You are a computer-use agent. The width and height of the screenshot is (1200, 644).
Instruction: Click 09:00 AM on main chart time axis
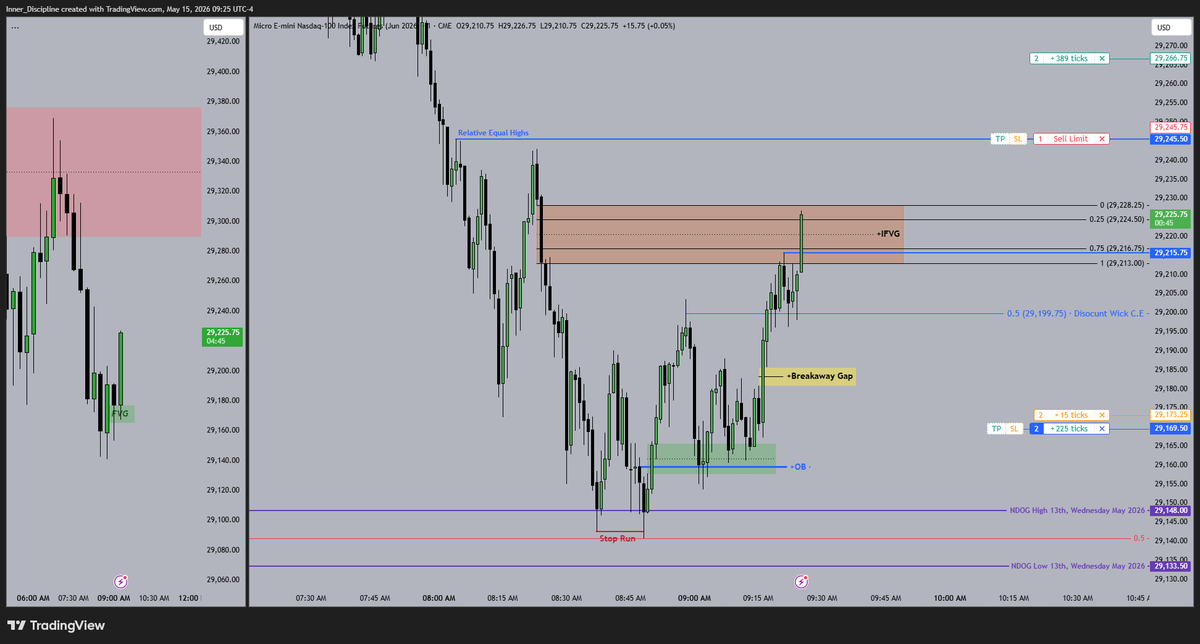pos(694,598)
